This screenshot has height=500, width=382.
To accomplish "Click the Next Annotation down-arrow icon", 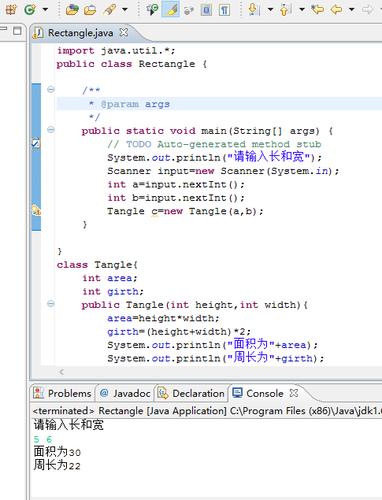I will 254,9.
